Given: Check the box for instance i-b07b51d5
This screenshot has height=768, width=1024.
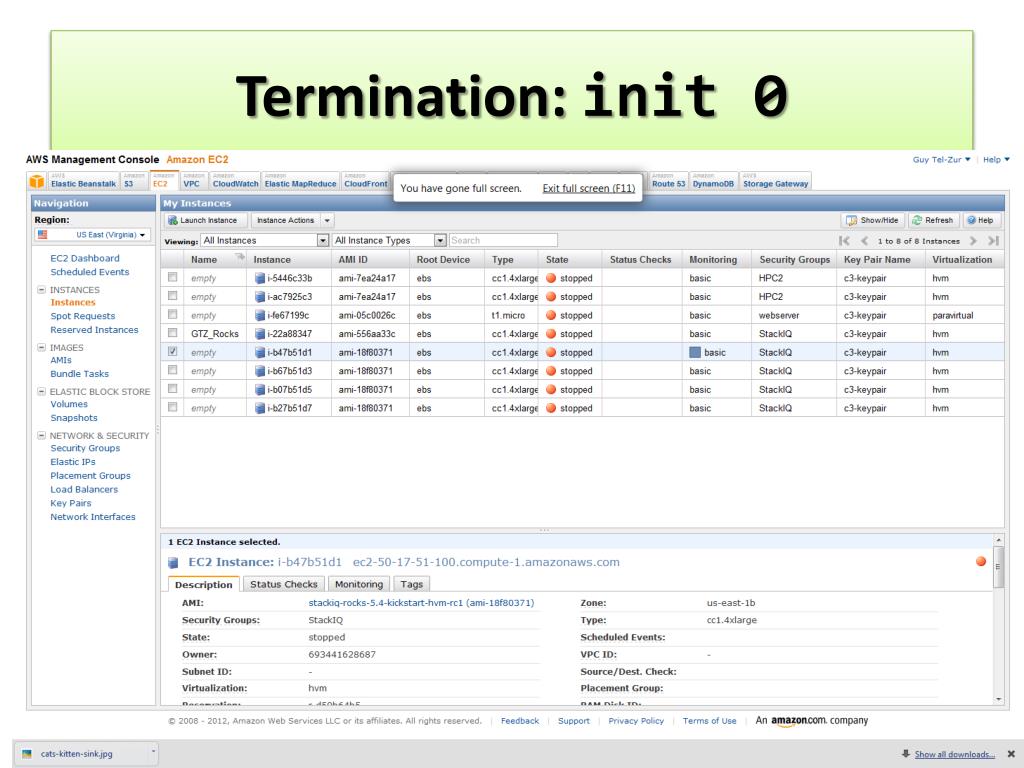Looking at the screenshot, I should [x=172, y=389].
